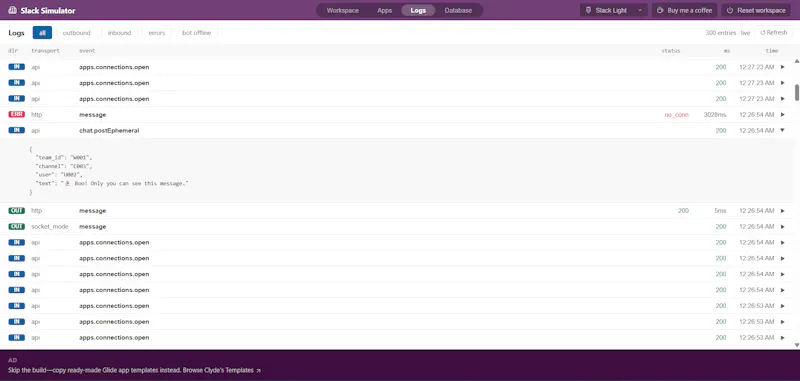800x381 pixels.
Task: Show only errors in logs
Action: pos(157,33)
